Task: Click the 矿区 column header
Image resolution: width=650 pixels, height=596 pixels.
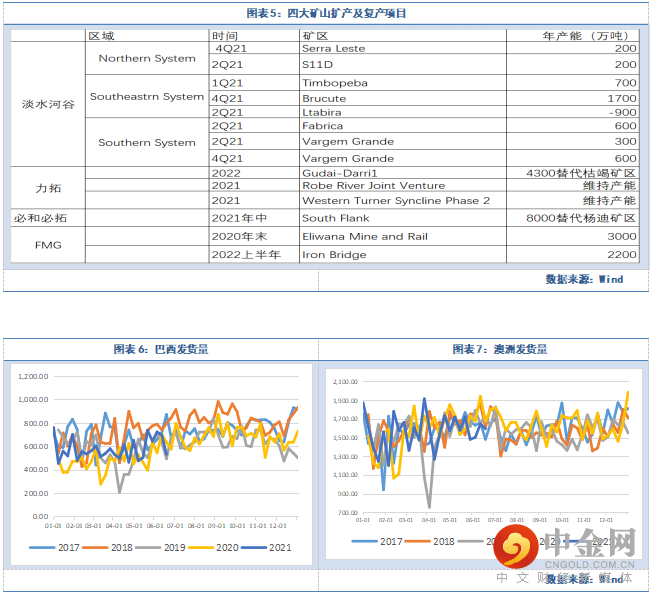Action: point(314,35)
